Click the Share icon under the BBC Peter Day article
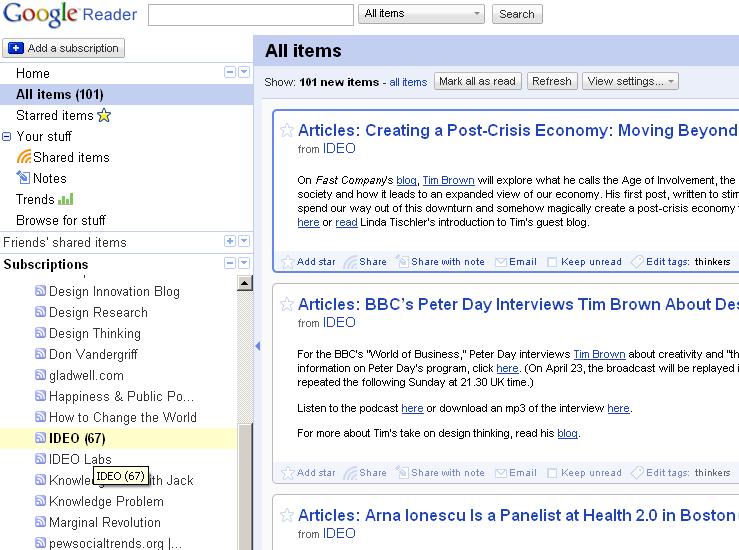This screenshot has width=739, height=550. [350, 473]
